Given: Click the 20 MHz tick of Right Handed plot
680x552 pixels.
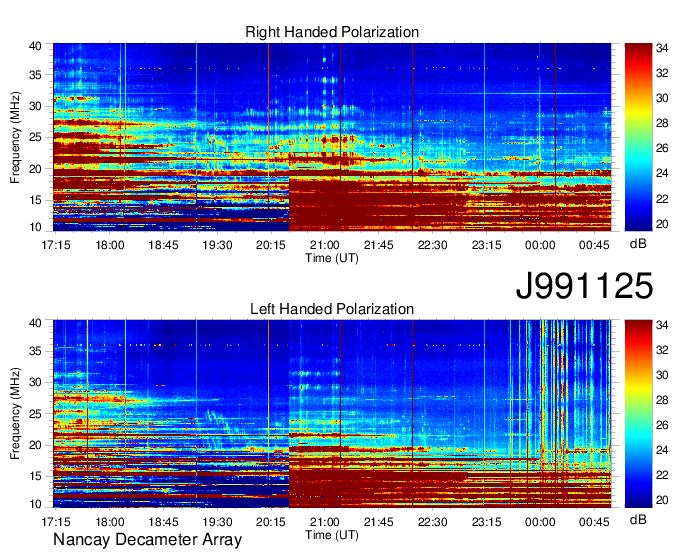Looking at the screenshot, I should click(36, 169).
